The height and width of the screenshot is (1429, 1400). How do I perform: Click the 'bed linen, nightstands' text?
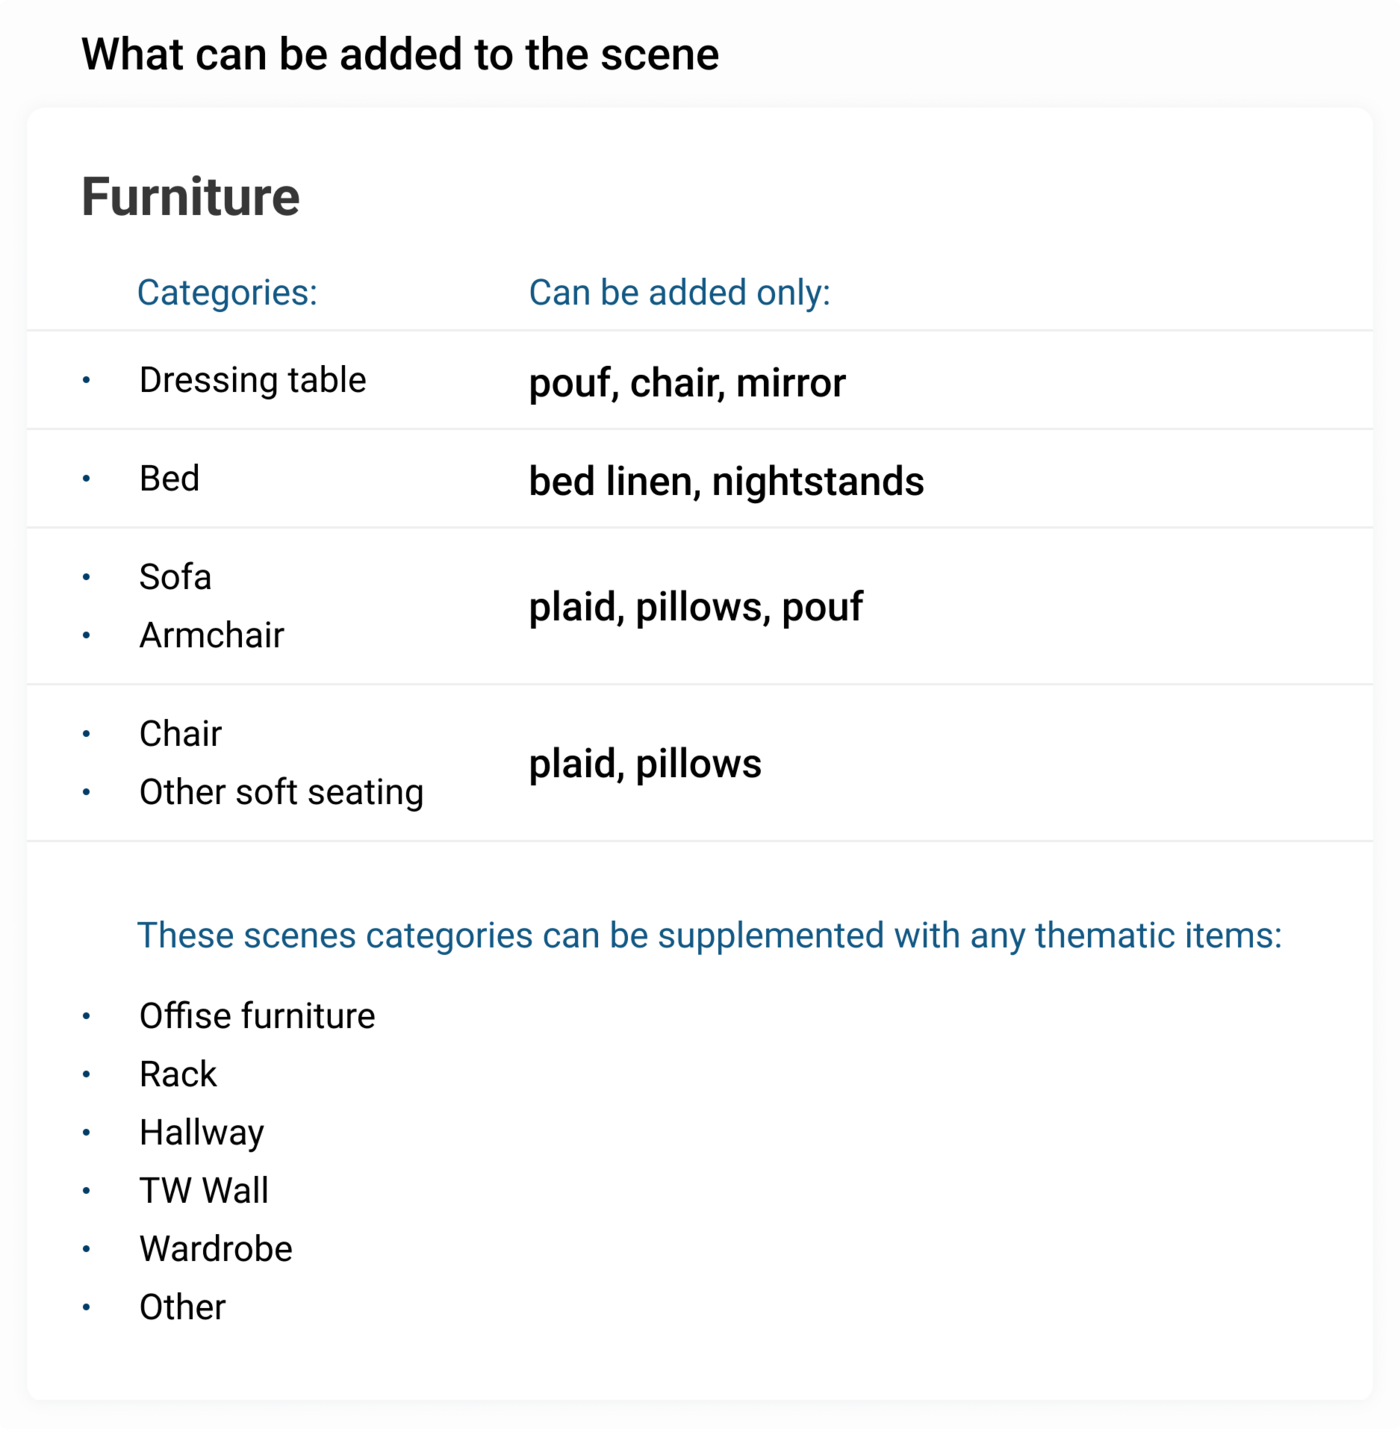pos(726,481)
